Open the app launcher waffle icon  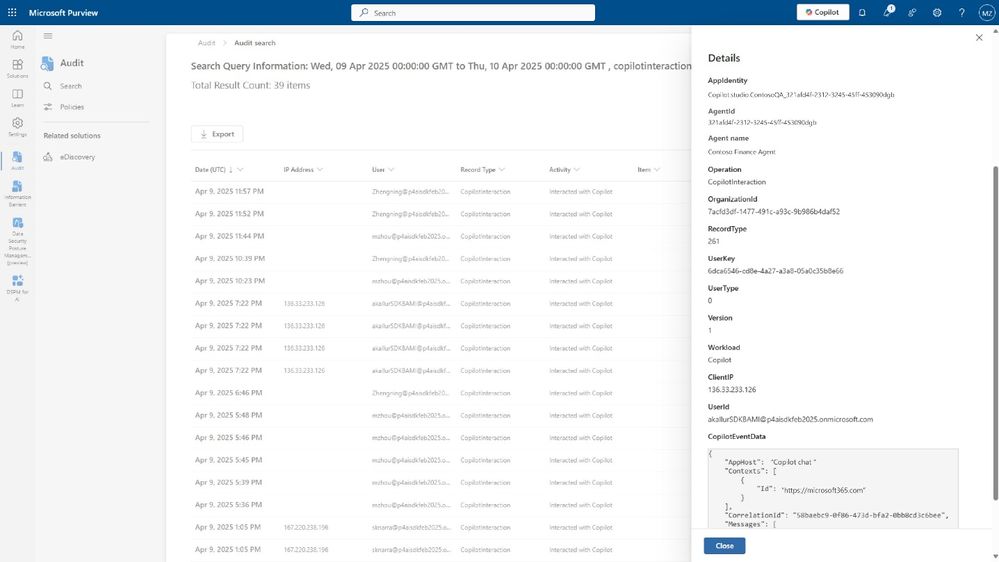point(12,12)
